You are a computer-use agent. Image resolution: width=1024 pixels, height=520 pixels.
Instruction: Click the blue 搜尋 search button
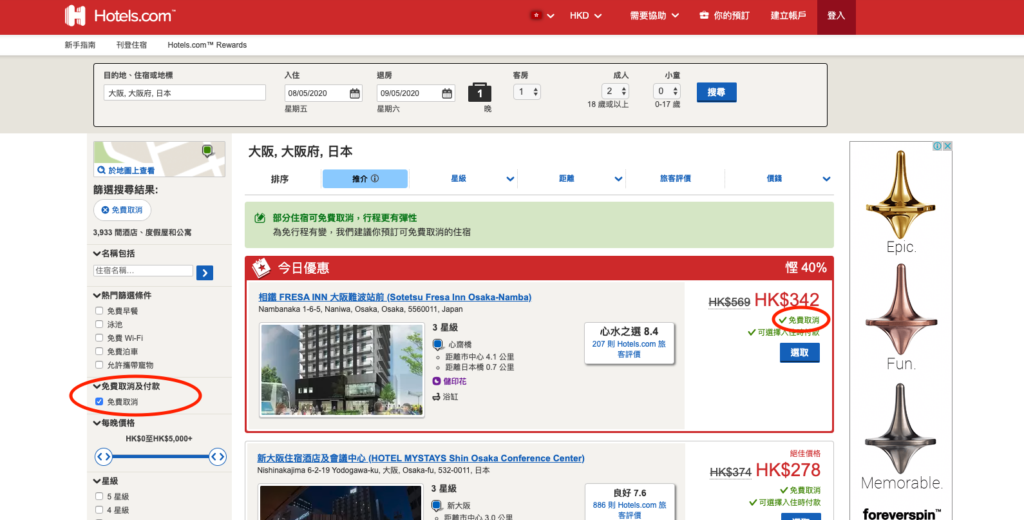click(716, 92)
